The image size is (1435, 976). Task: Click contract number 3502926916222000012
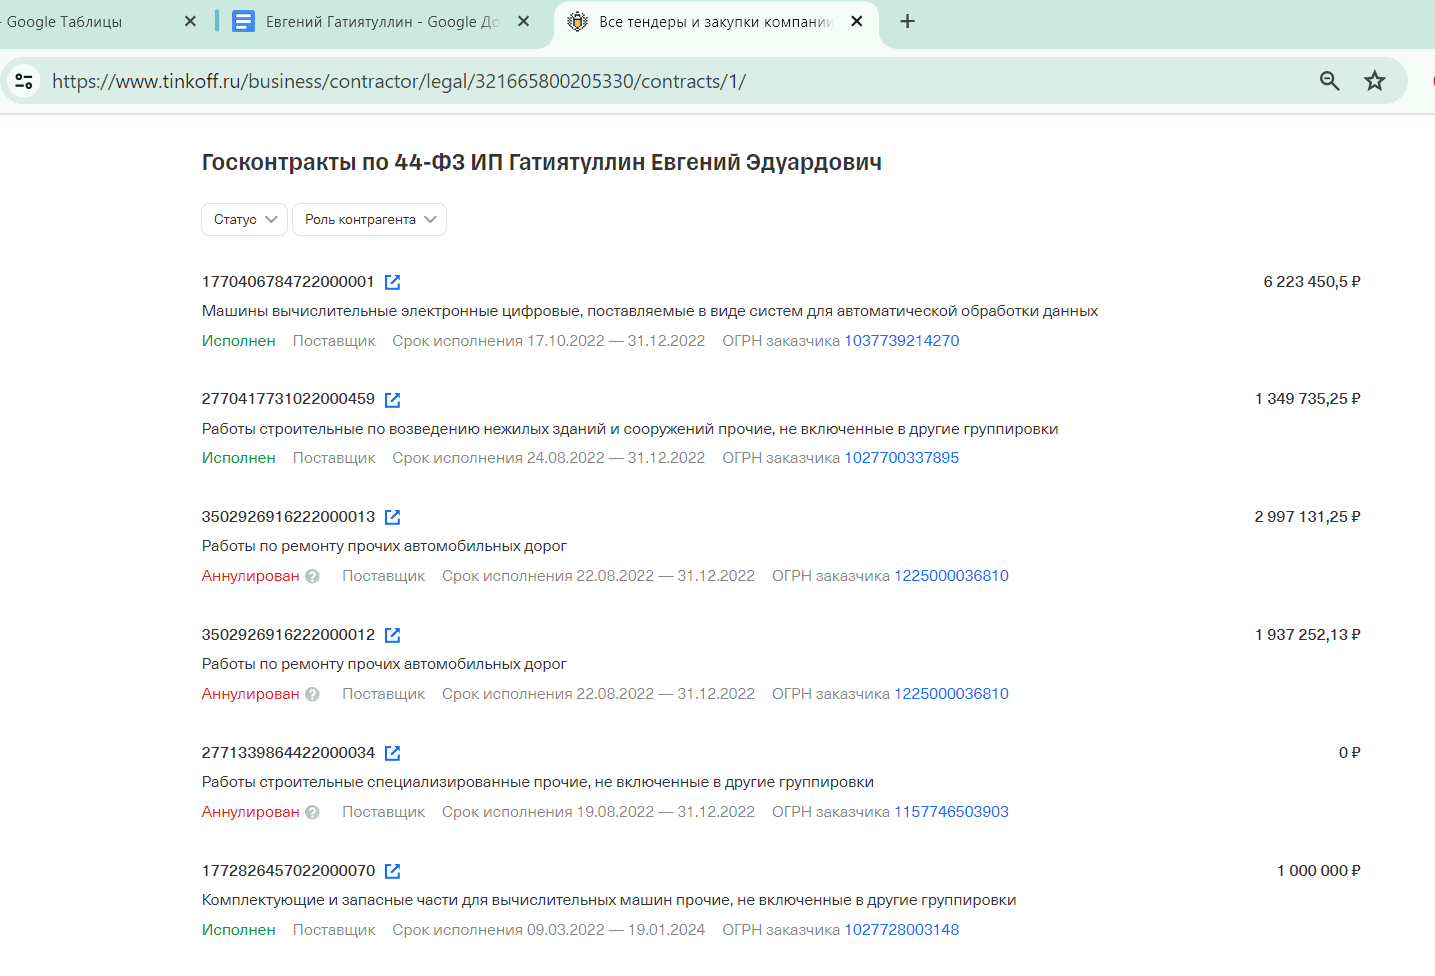click(288, 635)
